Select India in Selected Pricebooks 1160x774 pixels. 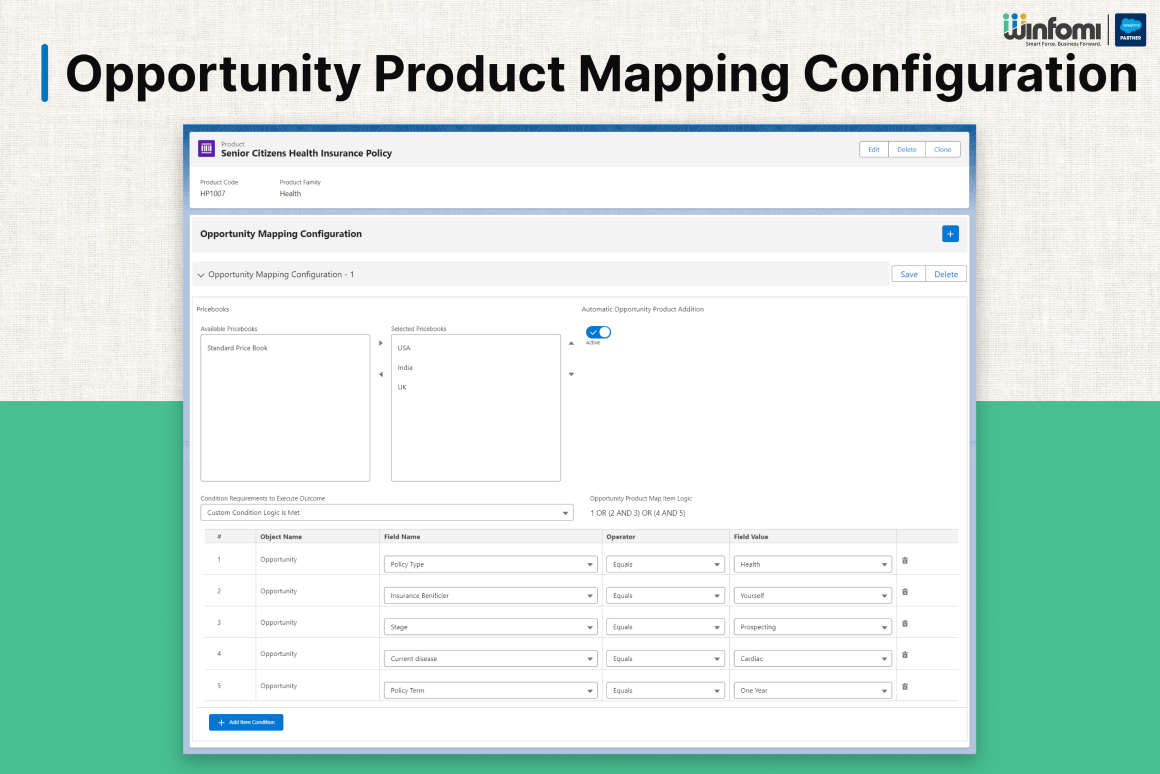tap(405, 368)
